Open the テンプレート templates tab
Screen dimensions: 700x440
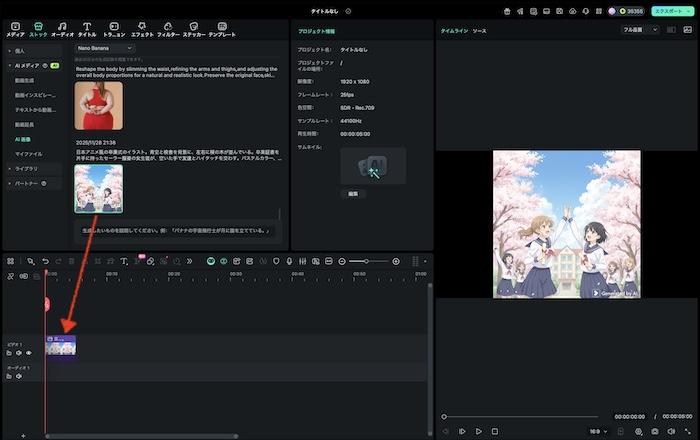[222, 29]
